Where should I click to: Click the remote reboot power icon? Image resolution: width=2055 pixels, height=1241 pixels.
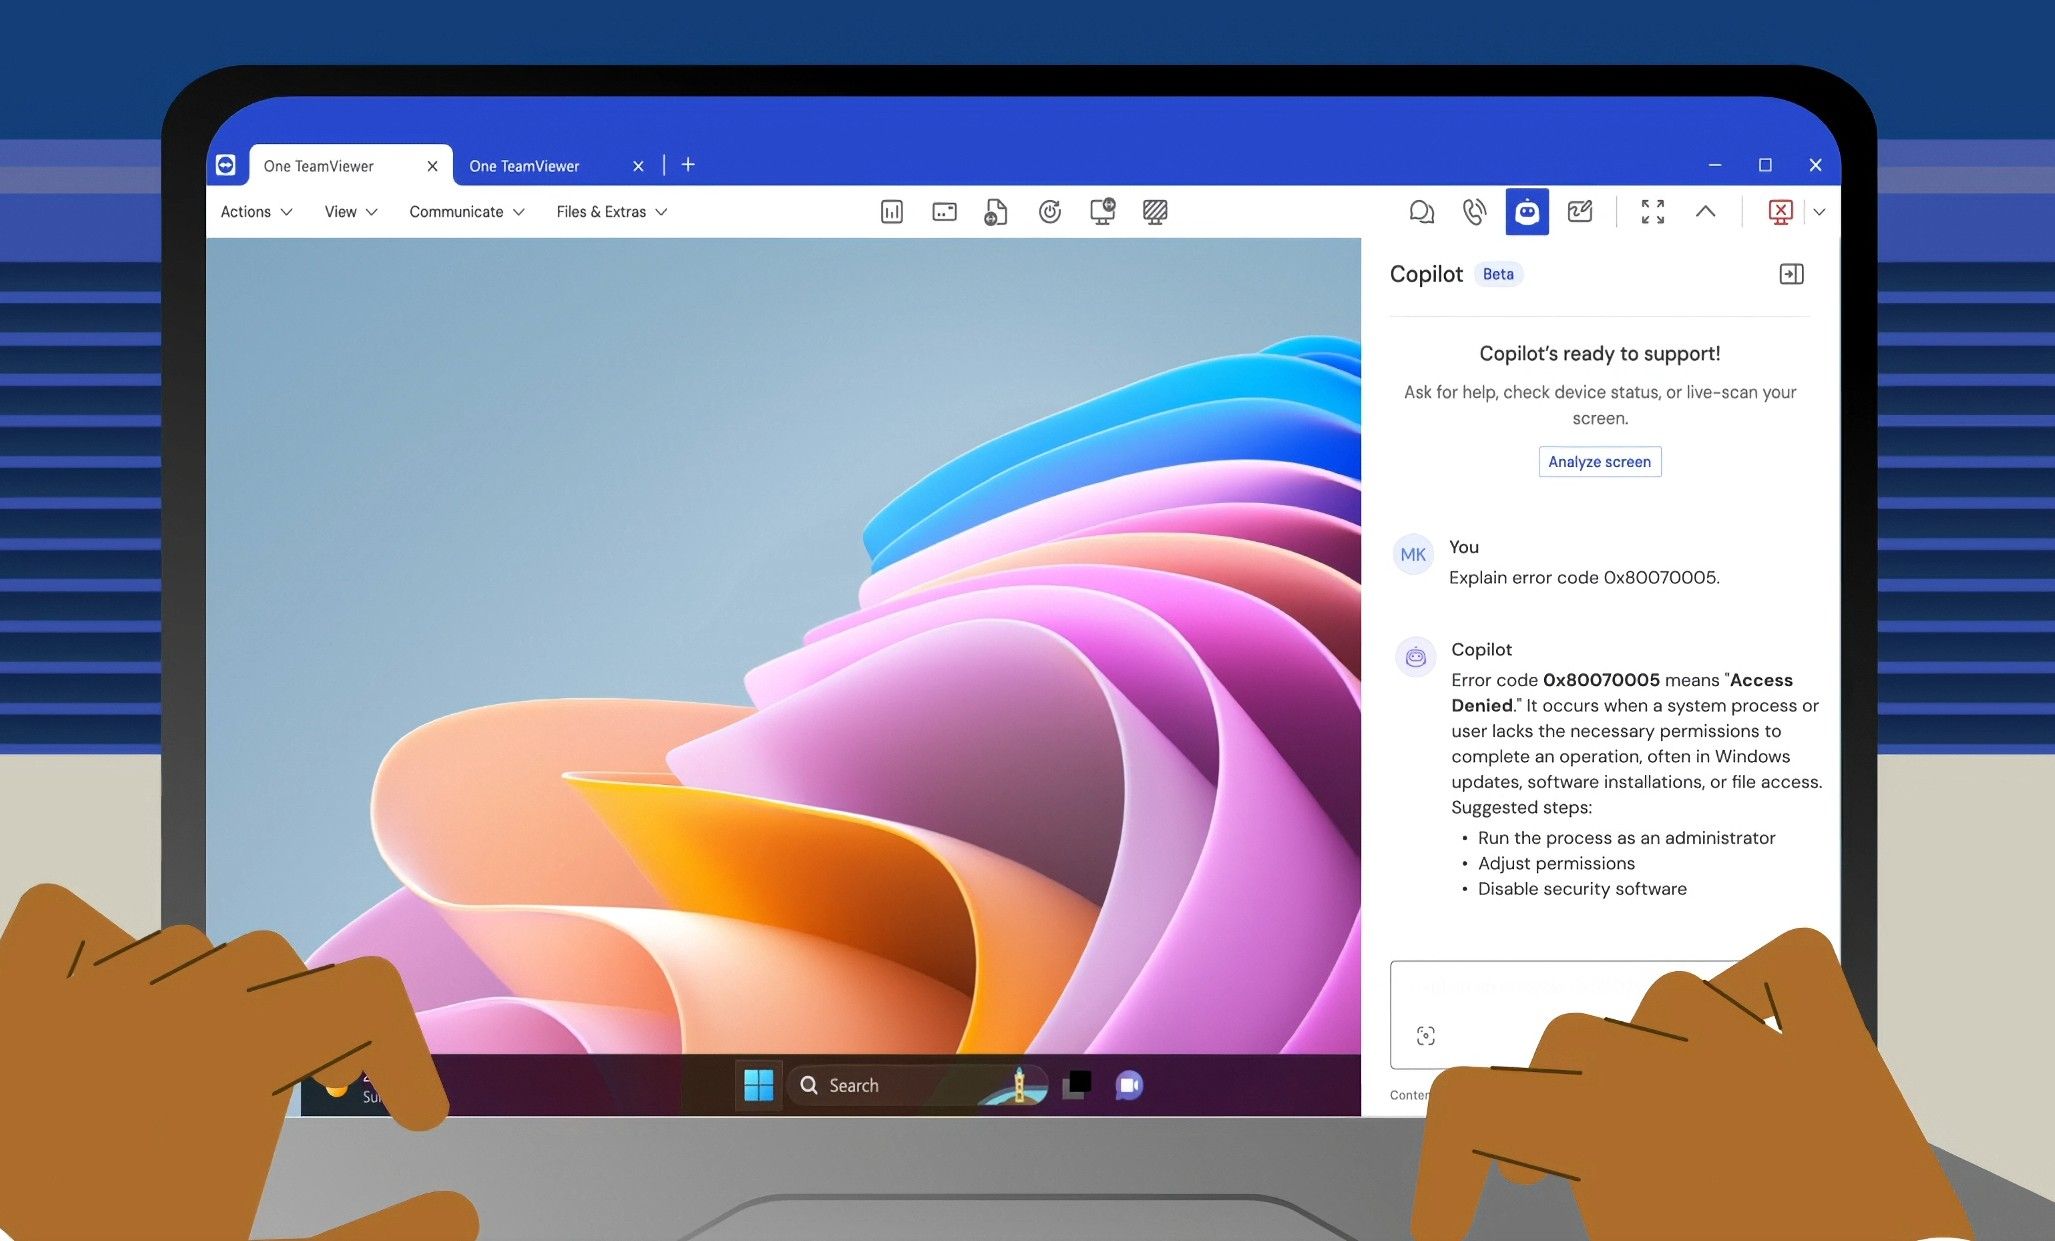(x=1049, y=212)
